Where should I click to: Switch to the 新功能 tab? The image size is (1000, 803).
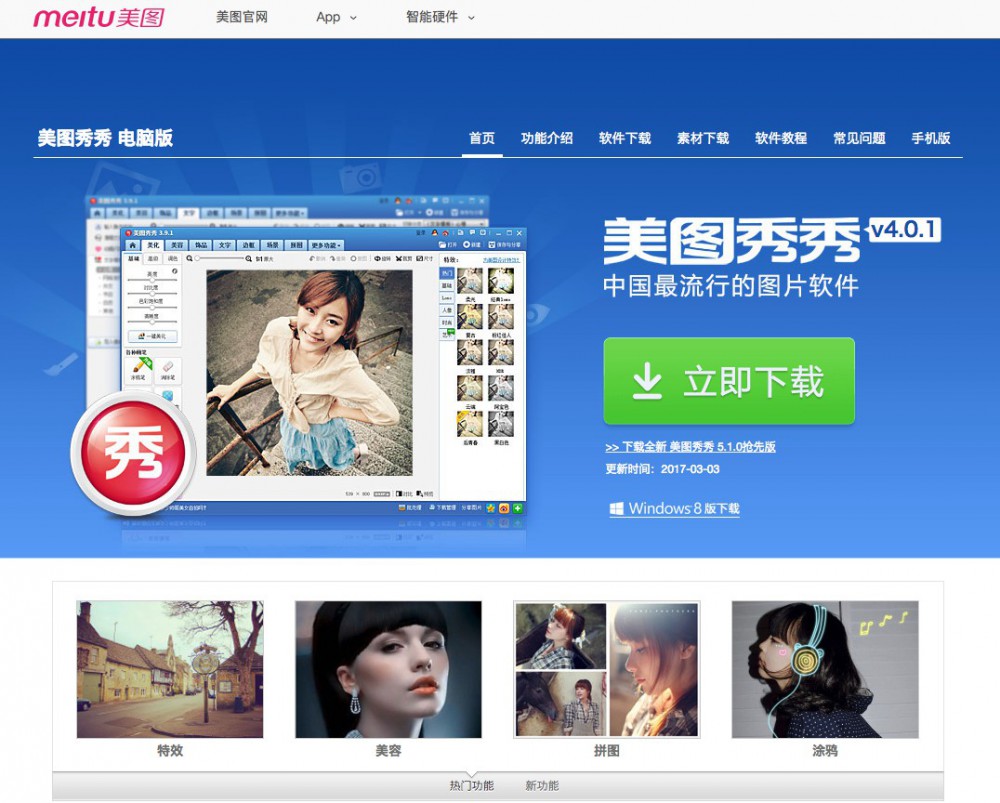tap(542, 786)
